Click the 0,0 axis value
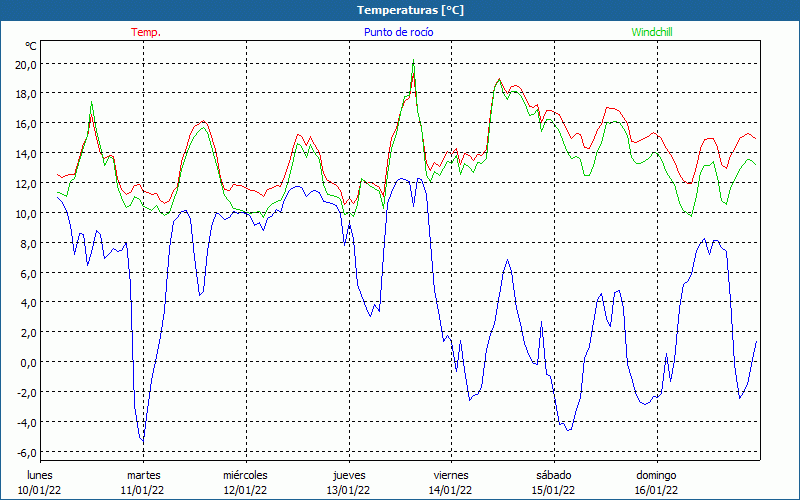The height and width of the screenshot is (500, 800). pos(28,363)
